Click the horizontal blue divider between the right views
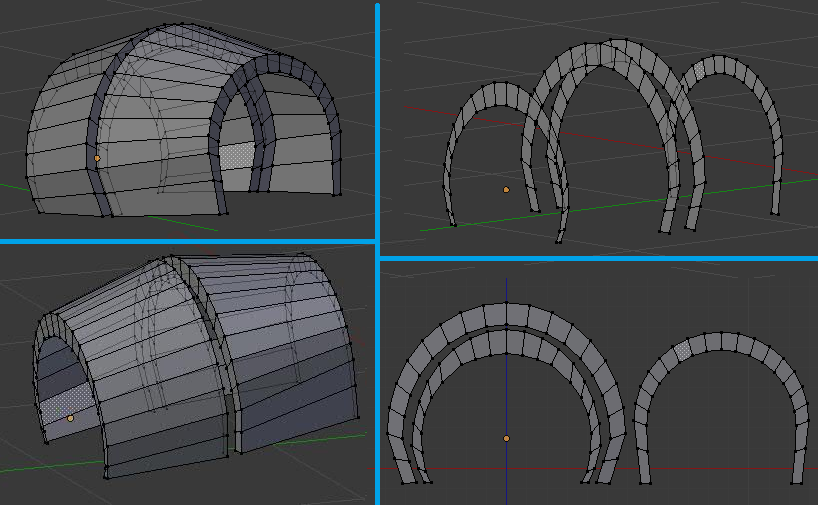Image resolution: width=818 pixels, height=505 pixels. [x=600, y=258]
